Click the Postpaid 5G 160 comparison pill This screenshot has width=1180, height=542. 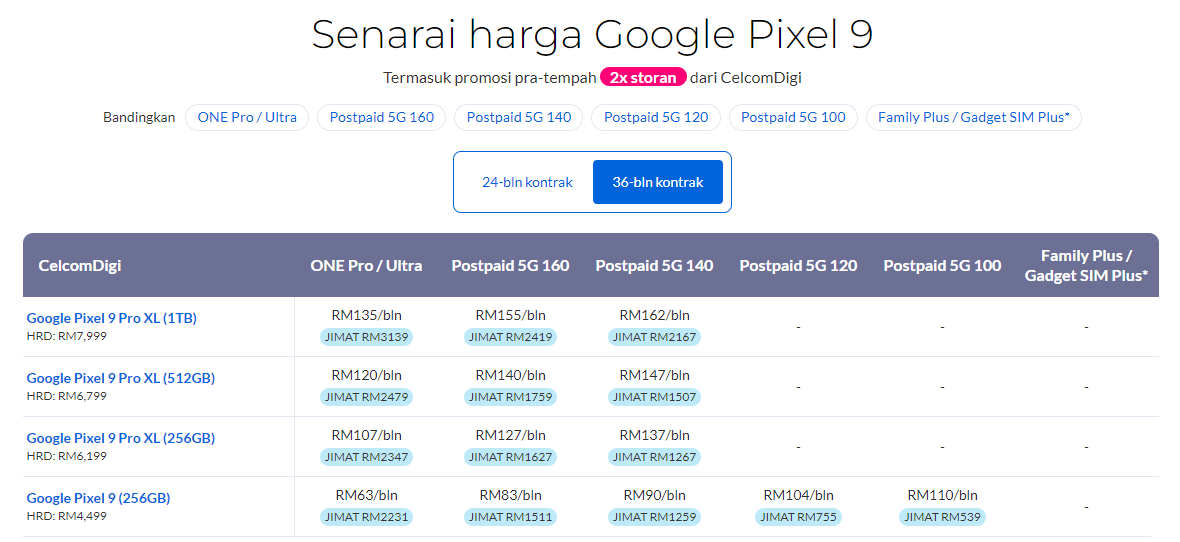(382, 117)
